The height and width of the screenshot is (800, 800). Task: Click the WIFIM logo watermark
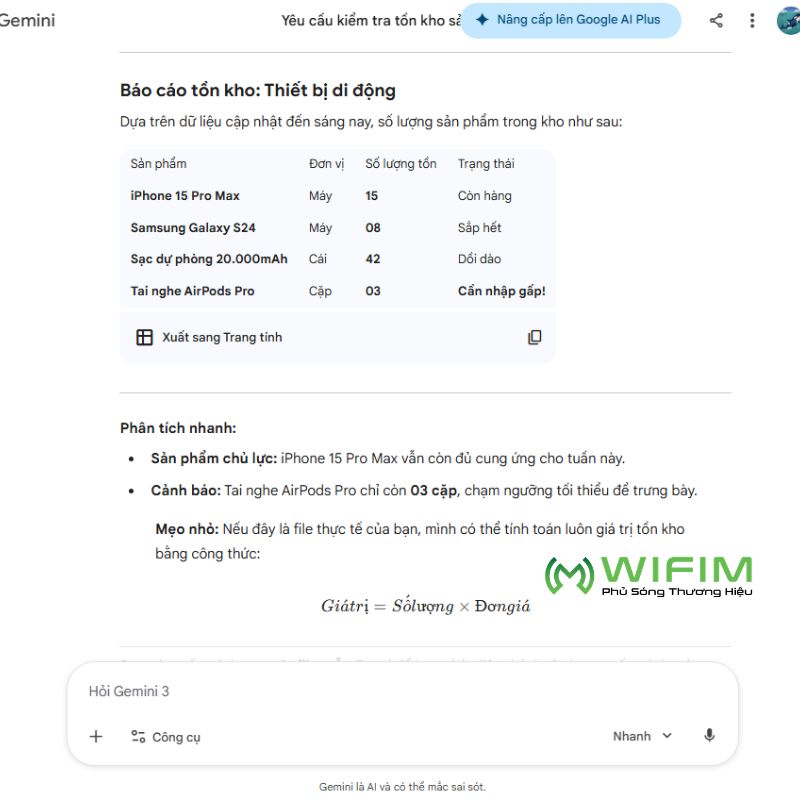(648, 575)
